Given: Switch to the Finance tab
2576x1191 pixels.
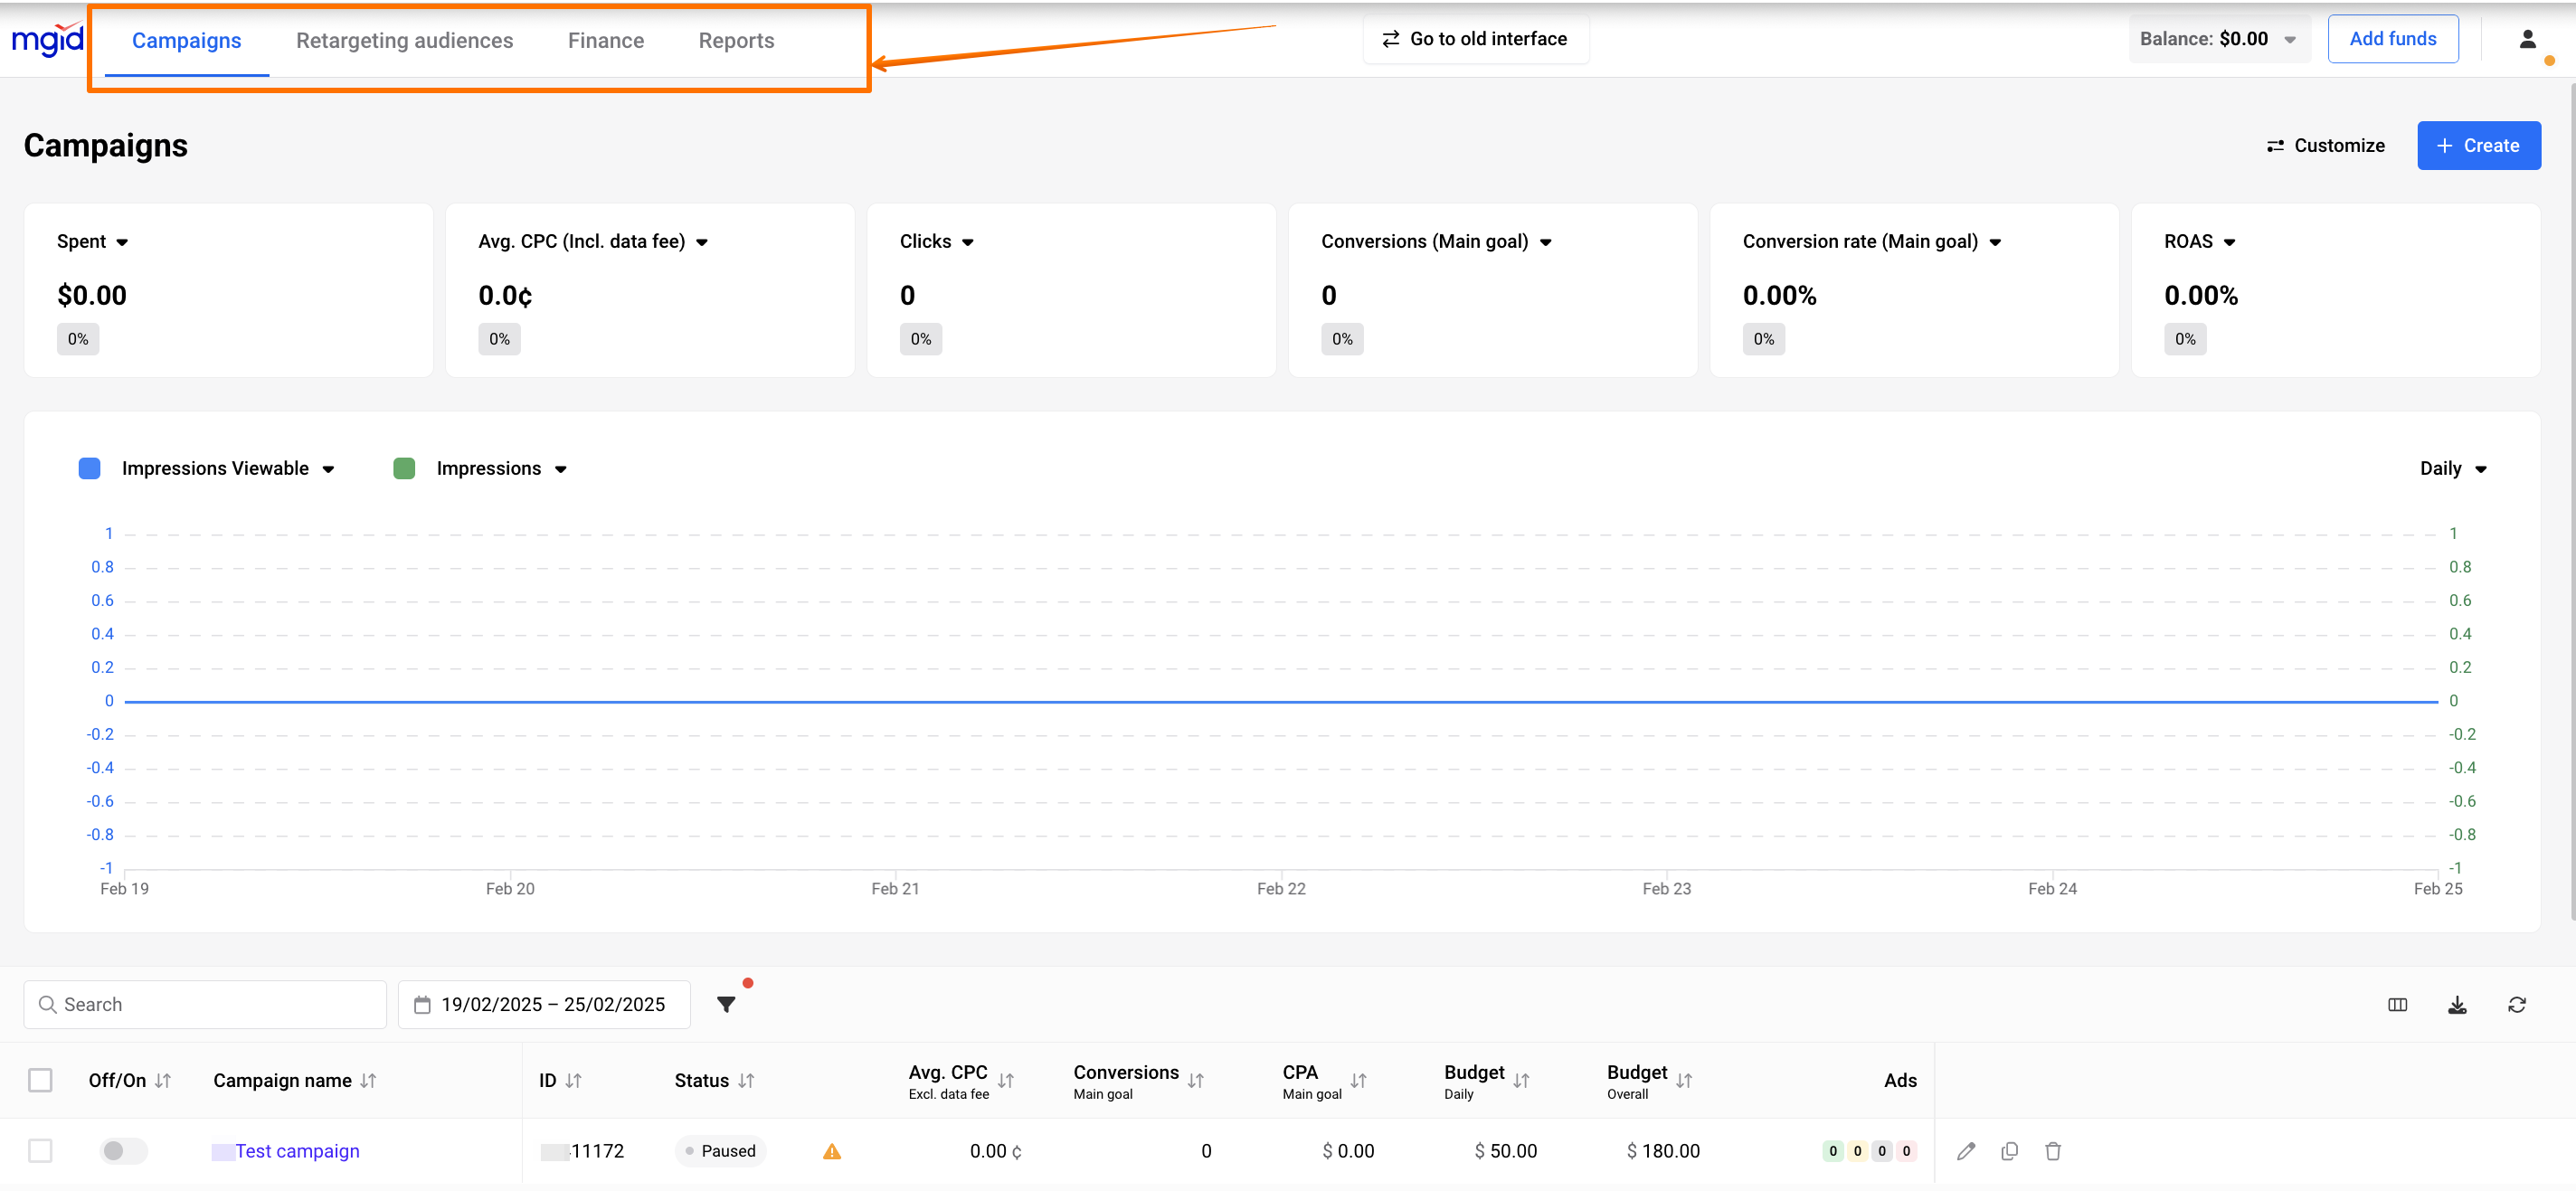Looking at the screenshot, I should point(605,40).
